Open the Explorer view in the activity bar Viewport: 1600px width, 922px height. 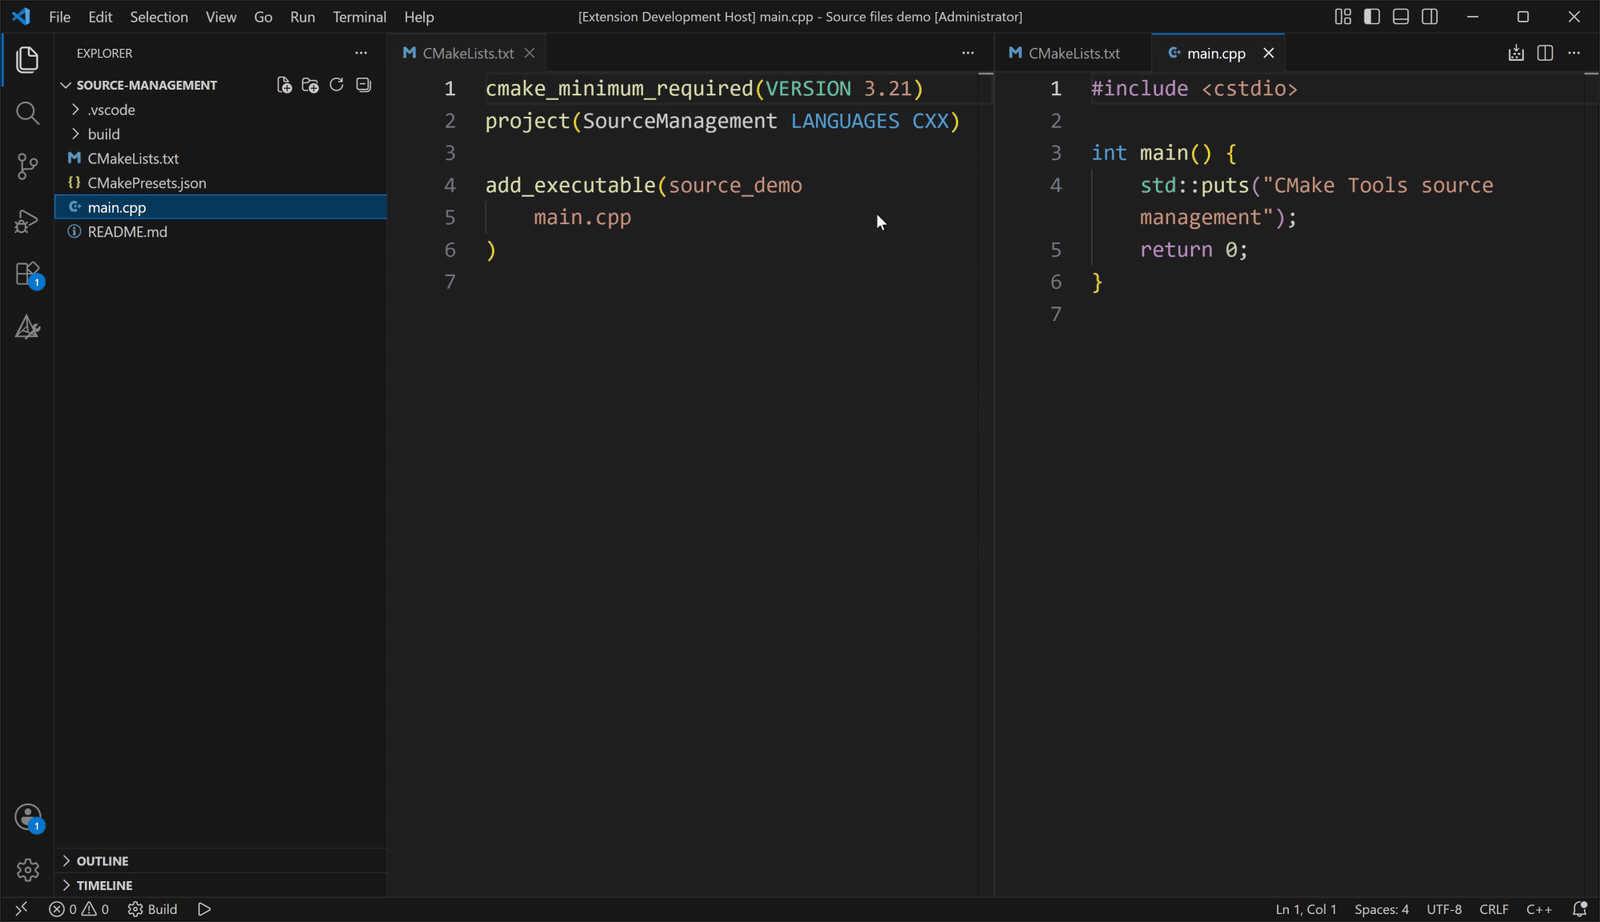pos(27,59)
